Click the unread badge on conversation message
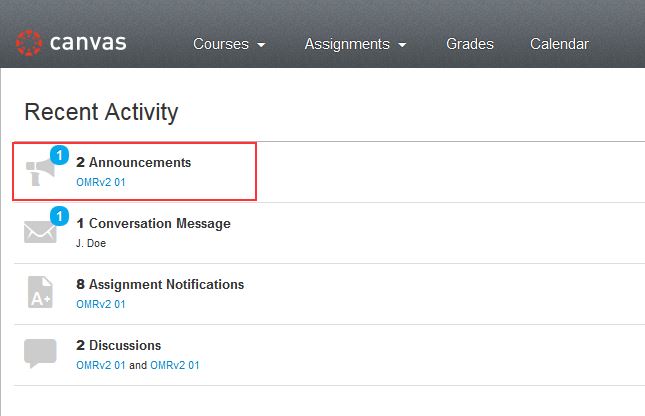Image resolution: width=645 pixels, height=416 pixels. (x=59, y=216)
